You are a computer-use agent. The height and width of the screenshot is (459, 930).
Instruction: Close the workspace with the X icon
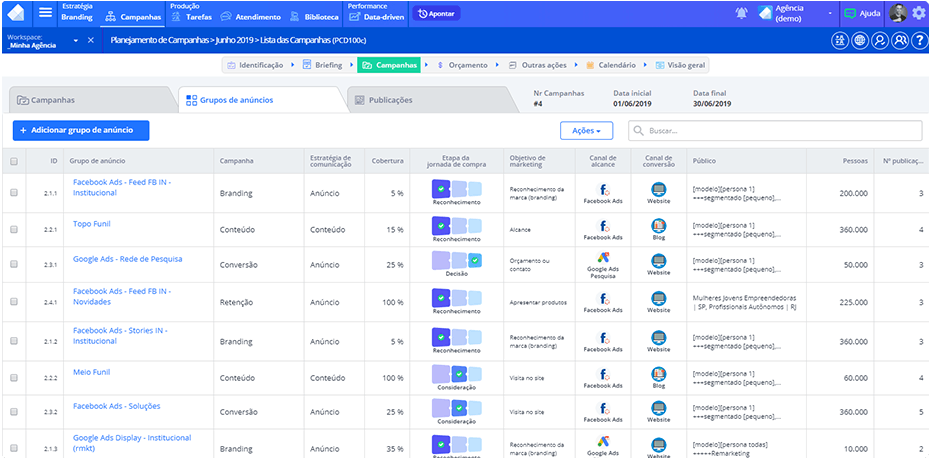[x=91, y=40]
